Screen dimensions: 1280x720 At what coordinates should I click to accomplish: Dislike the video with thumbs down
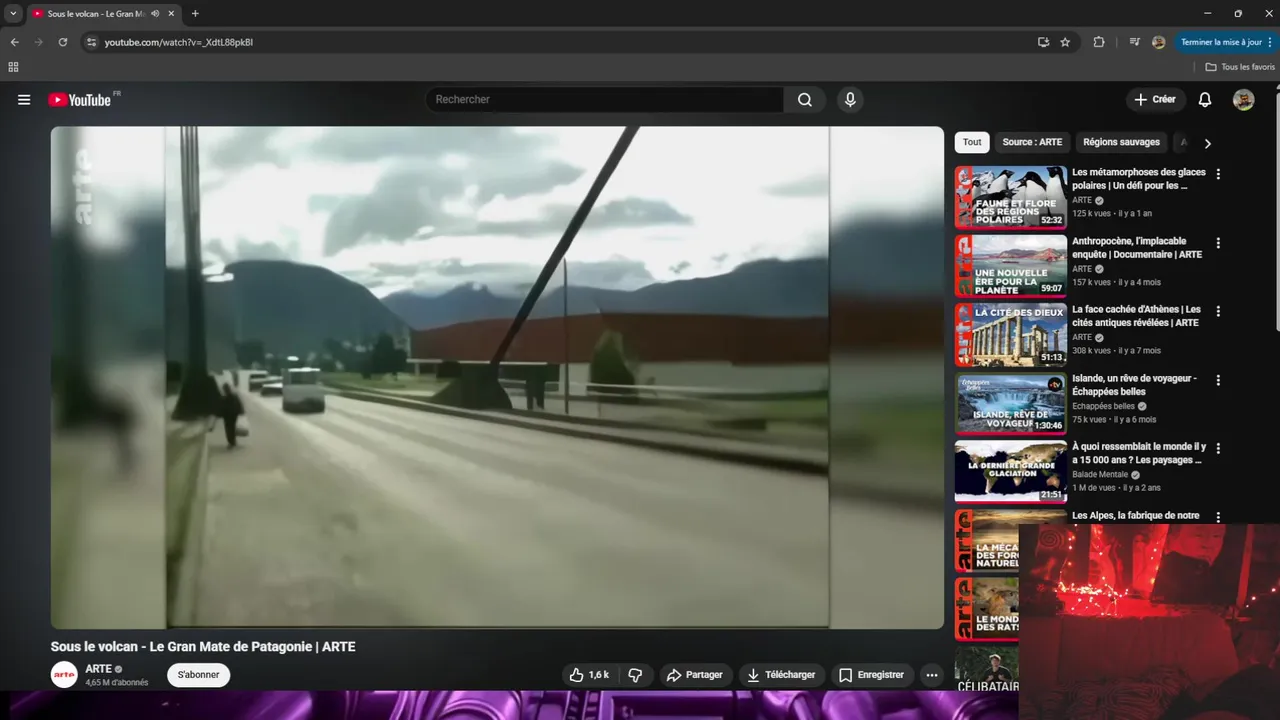635,675
